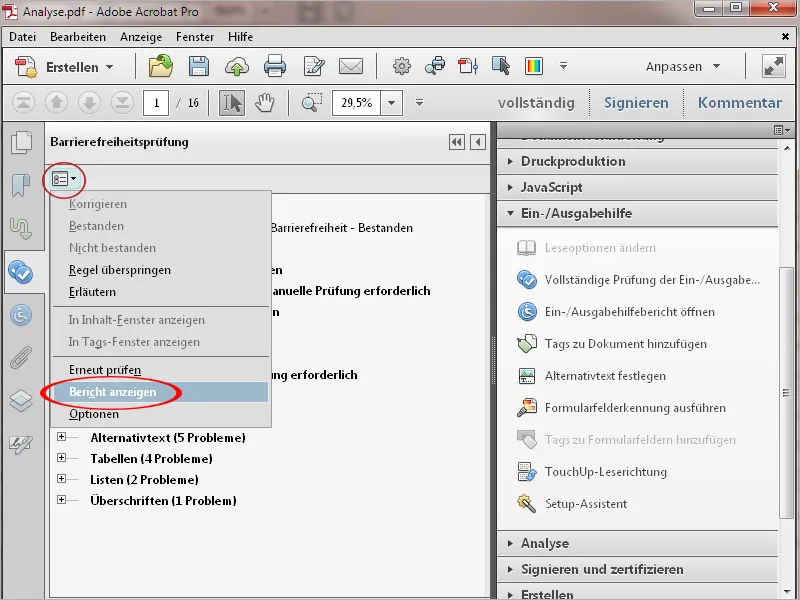Click Vollständige Prüfung der Ein-/Ausgabe

639,280
